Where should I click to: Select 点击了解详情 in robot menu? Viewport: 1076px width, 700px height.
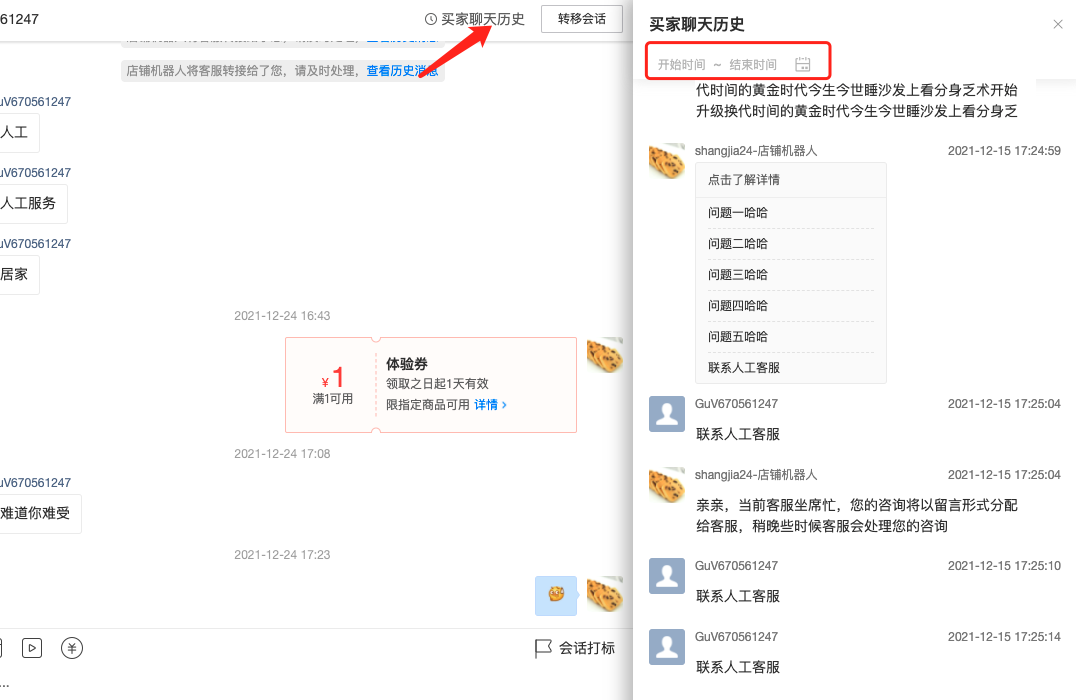[744, 180]
